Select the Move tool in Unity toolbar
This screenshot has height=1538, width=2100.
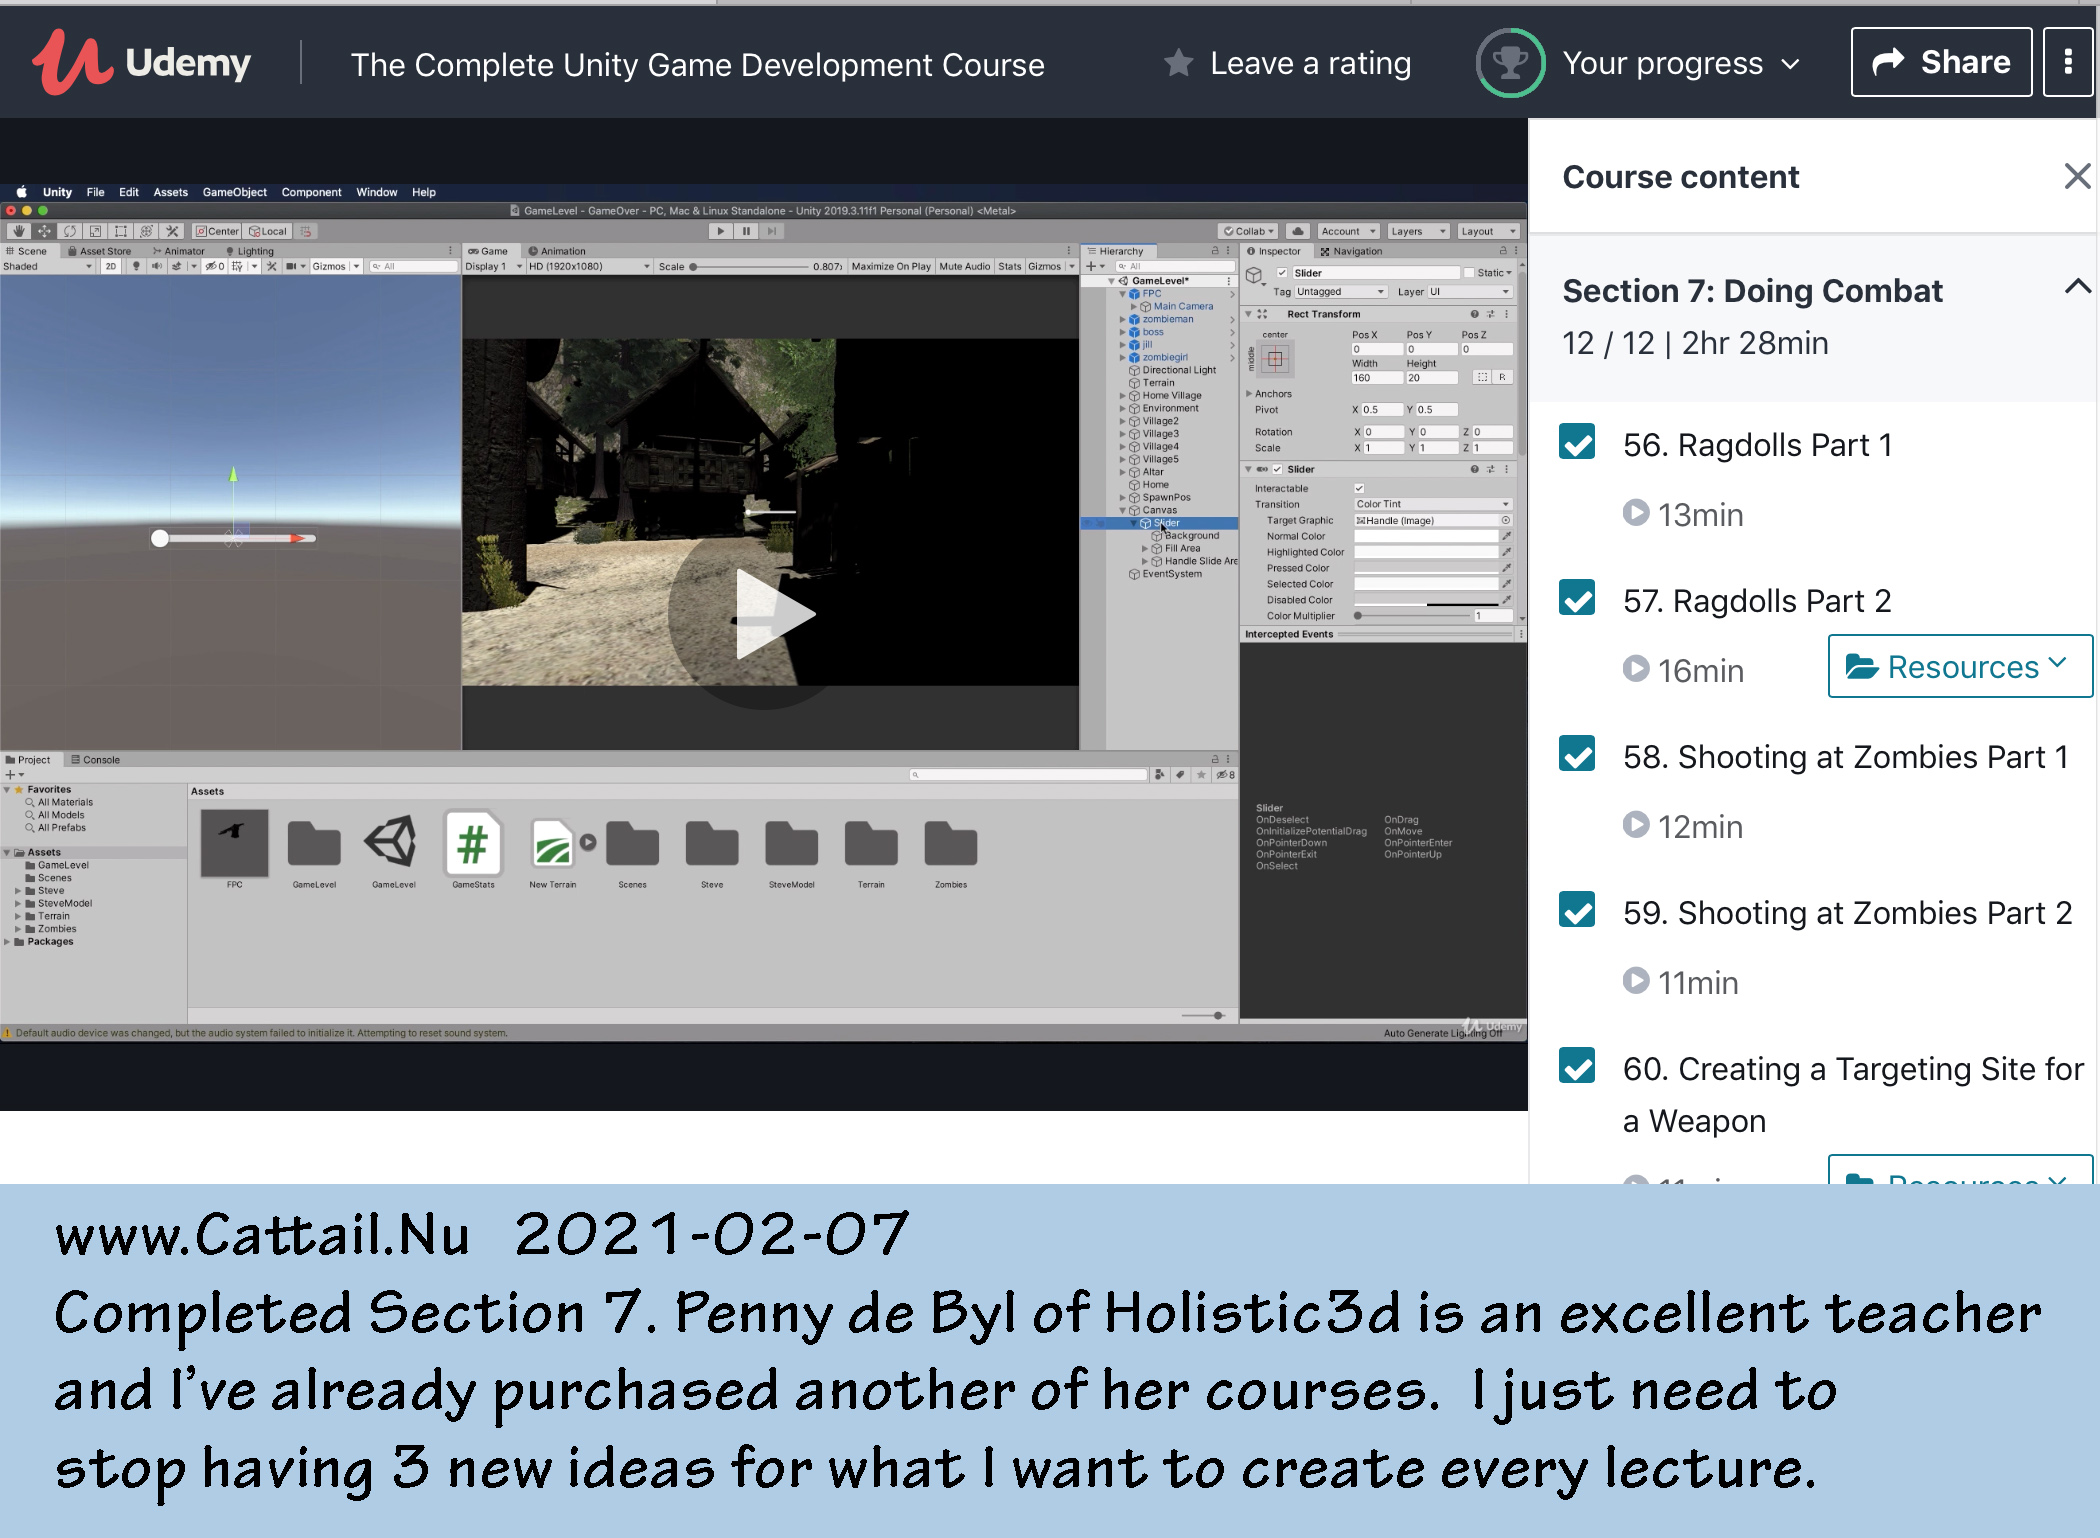pos(44,231)
